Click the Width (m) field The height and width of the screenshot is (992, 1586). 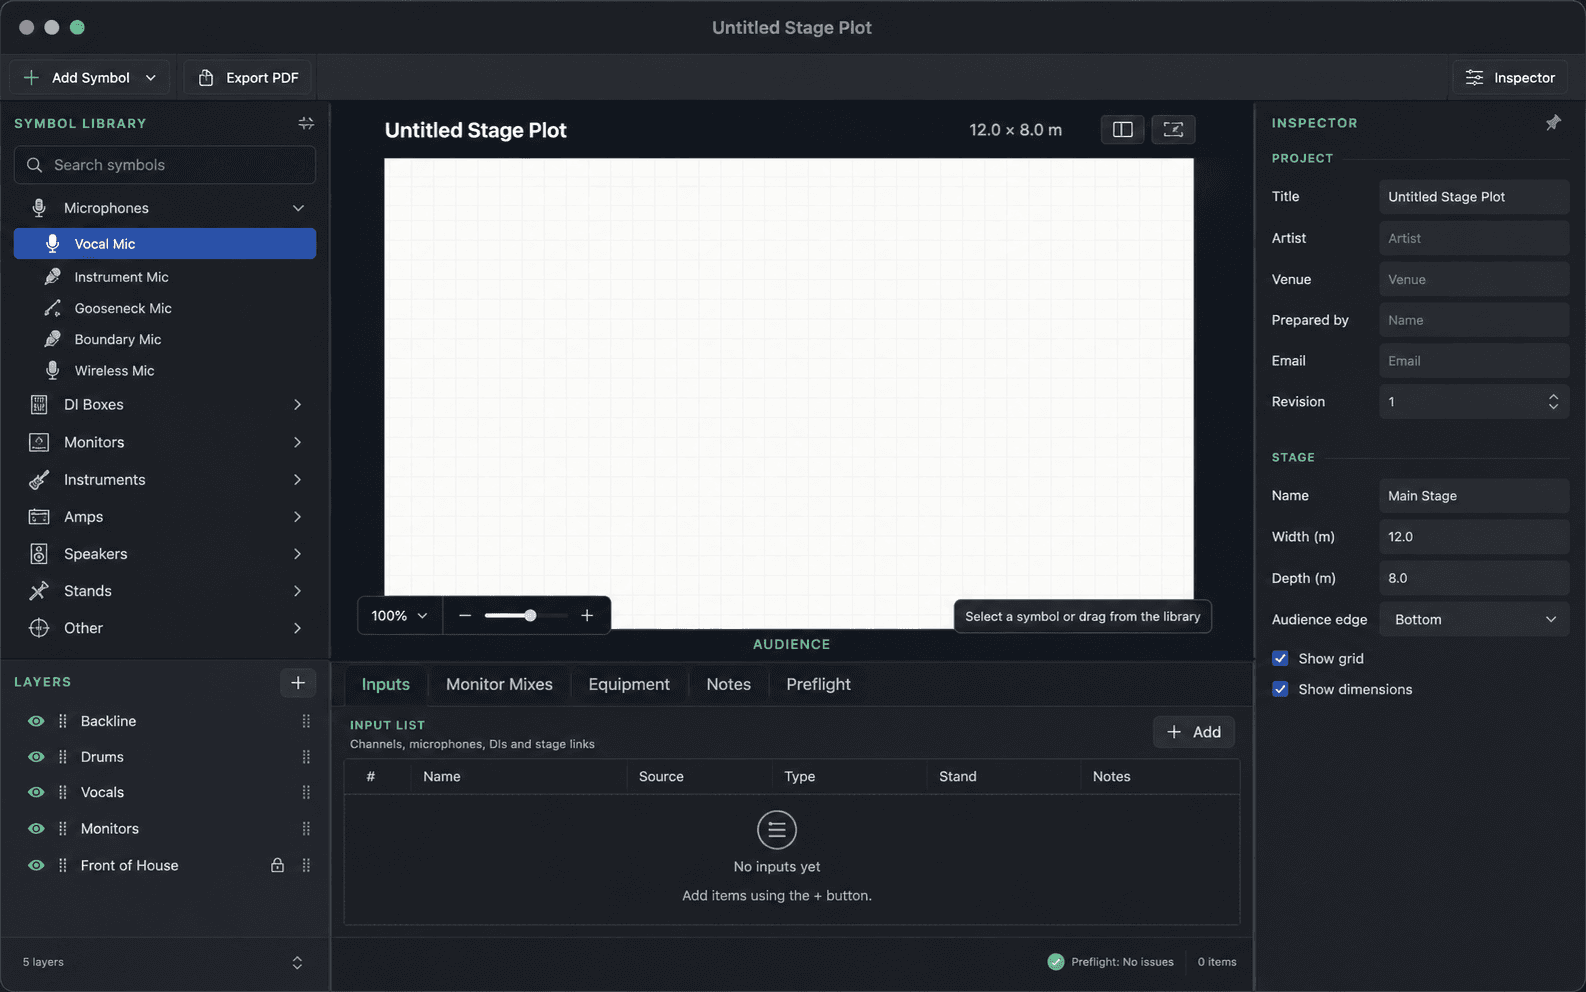1474,537
